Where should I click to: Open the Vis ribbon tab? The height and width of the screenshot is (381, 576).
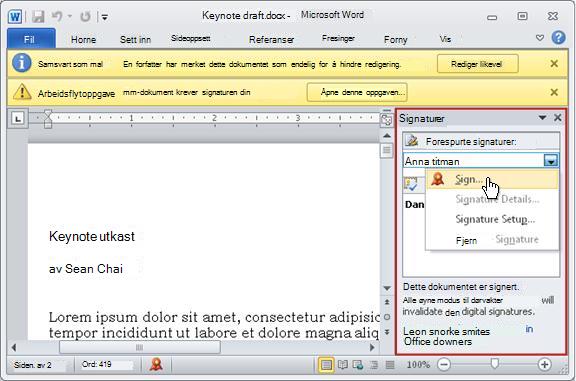tap(445, 39)
